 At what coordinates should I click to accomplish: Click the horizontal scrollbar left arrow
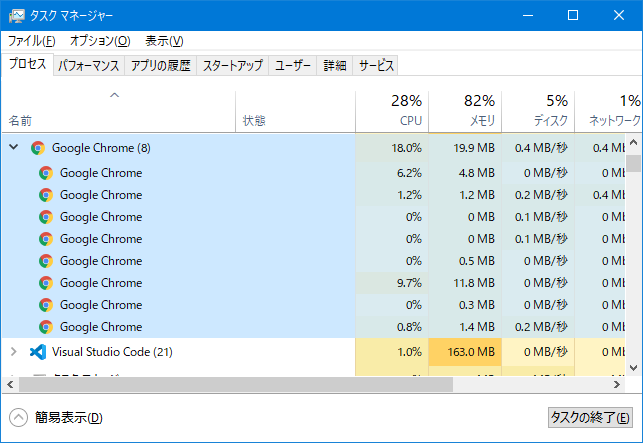(x=10, y=384)
